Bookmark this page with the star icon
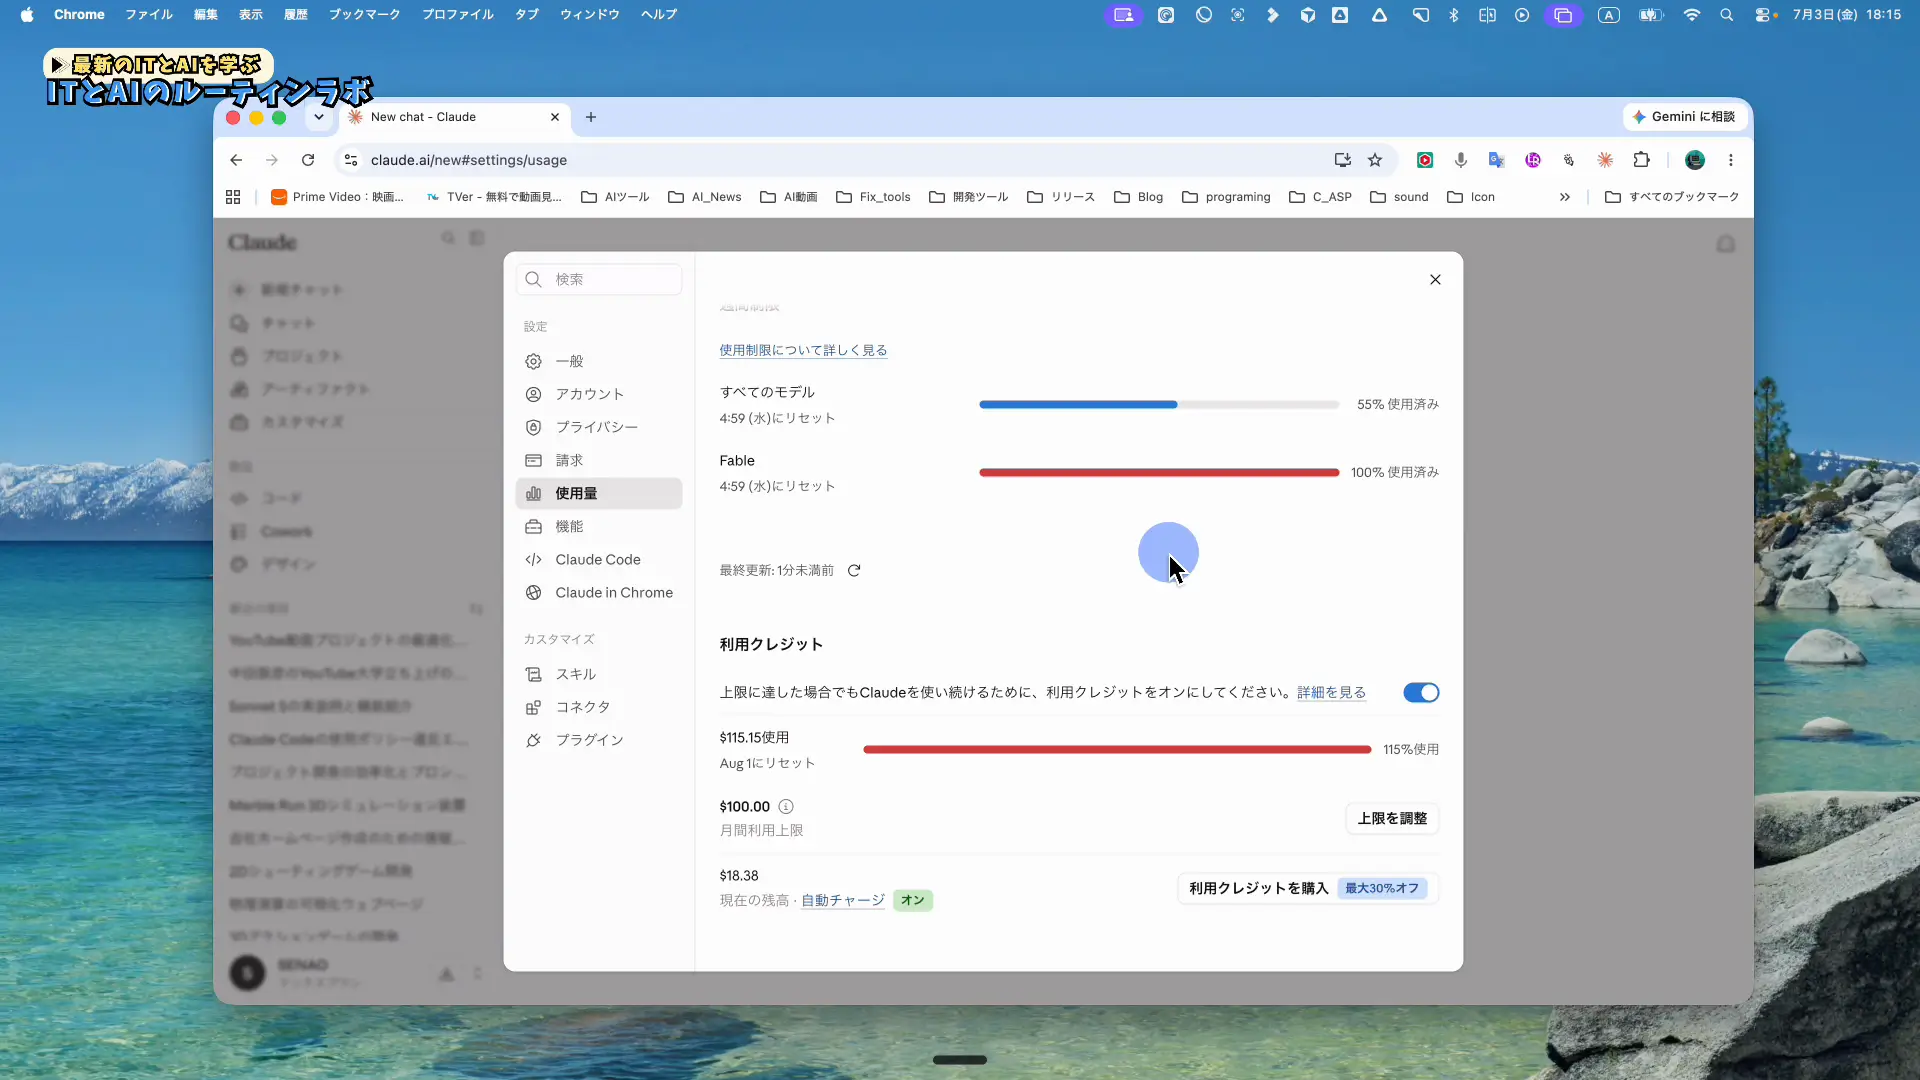Screen dimensions: 1920x1080 (1375, 160)
